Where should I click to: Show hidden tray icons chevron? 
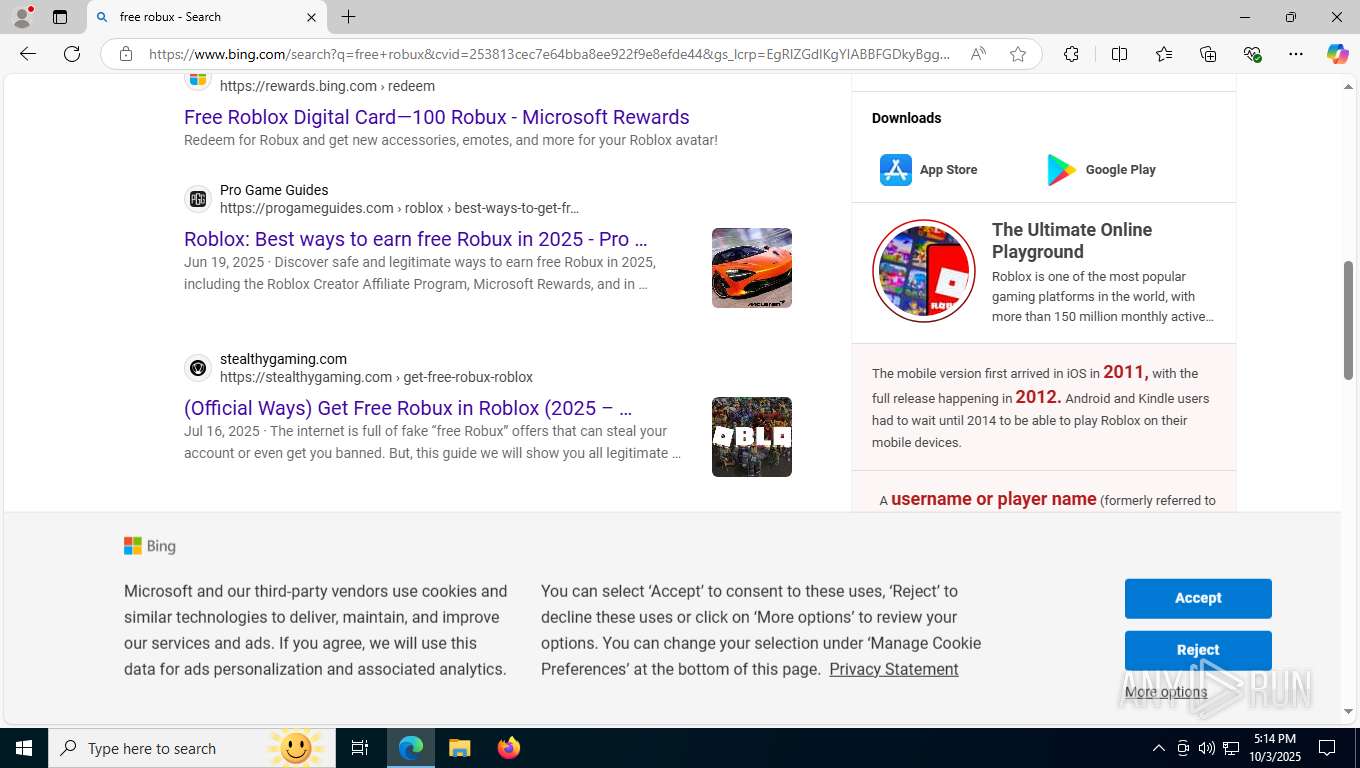(1158, 748)
